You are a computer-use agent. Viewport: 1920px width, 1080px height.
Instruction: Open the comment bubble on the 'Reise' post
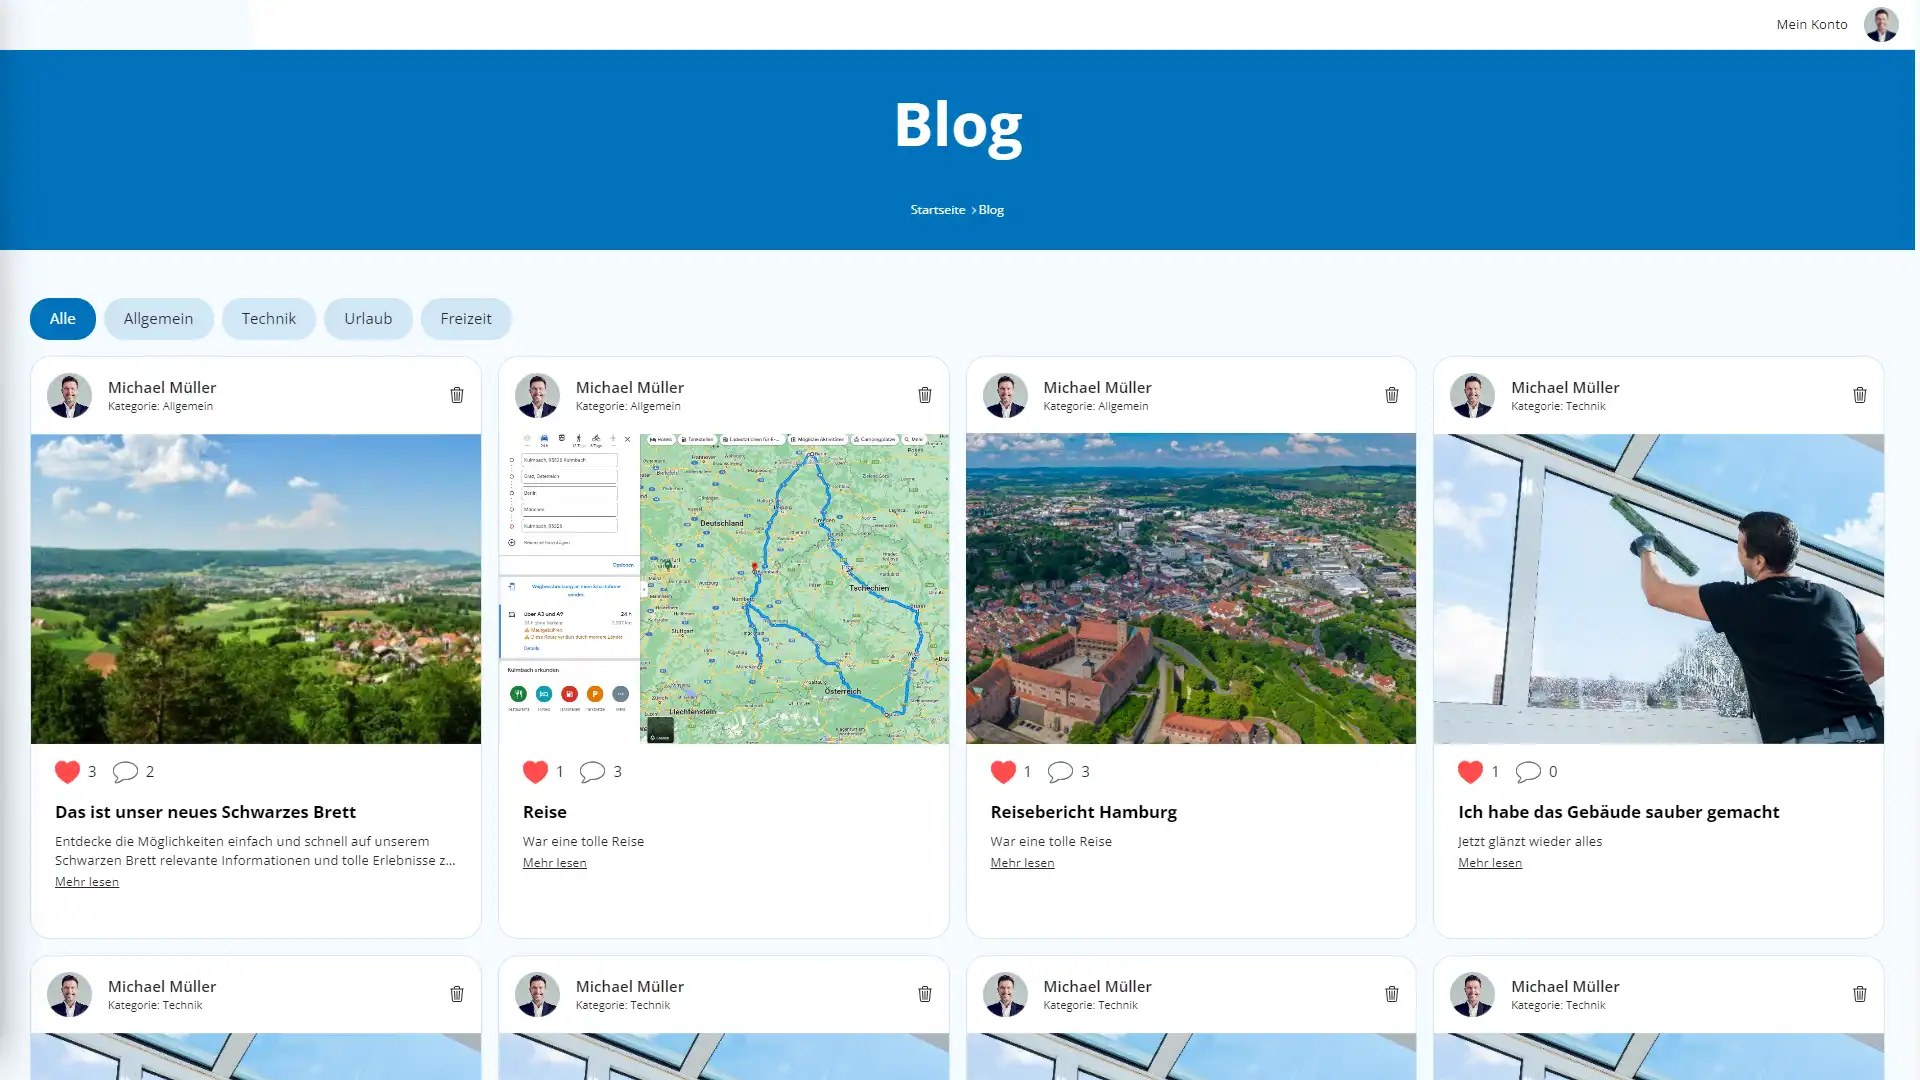[592, 772]
